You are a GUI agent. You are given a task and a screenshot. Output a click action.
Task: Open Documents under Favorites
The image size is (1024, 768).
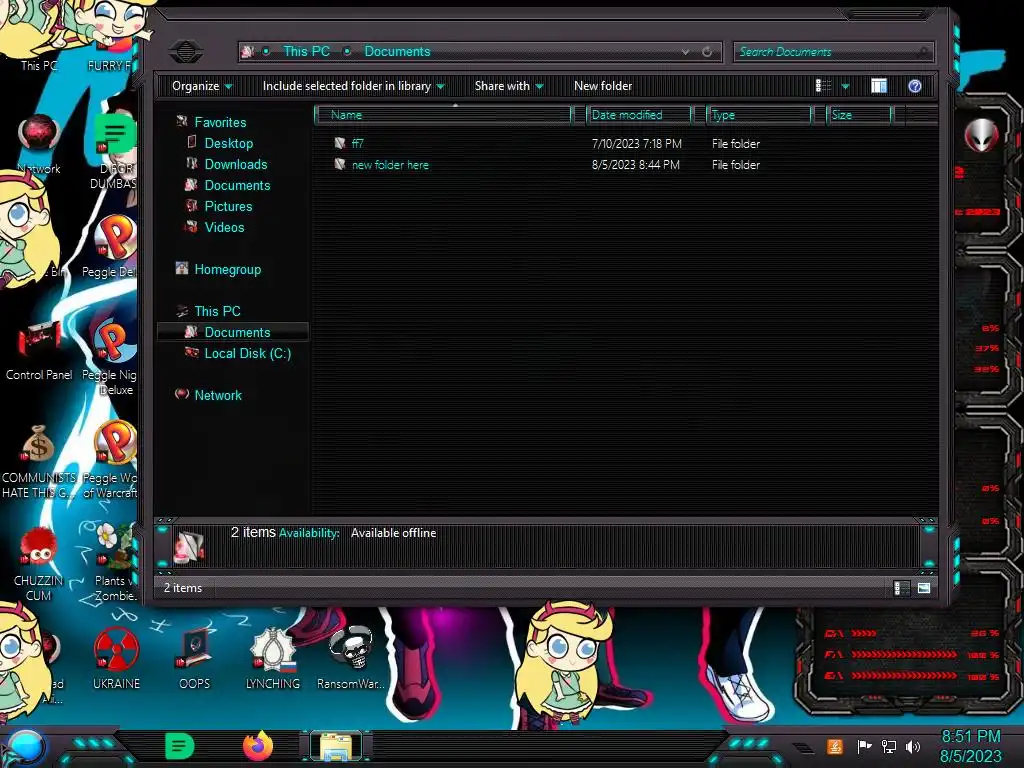pos(237,185)
